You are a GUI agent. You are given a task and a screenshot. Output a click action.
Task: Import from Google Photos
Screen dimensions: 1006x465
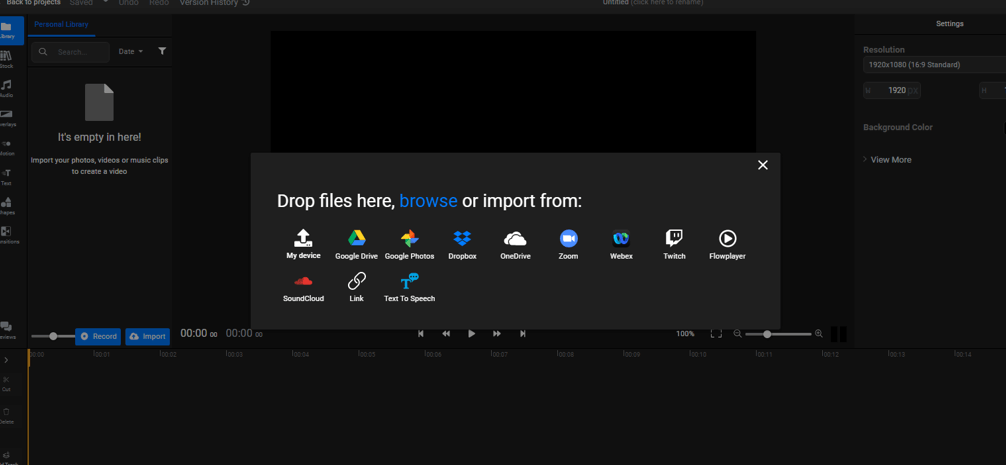pyautogui.click(x=409, y=244)
